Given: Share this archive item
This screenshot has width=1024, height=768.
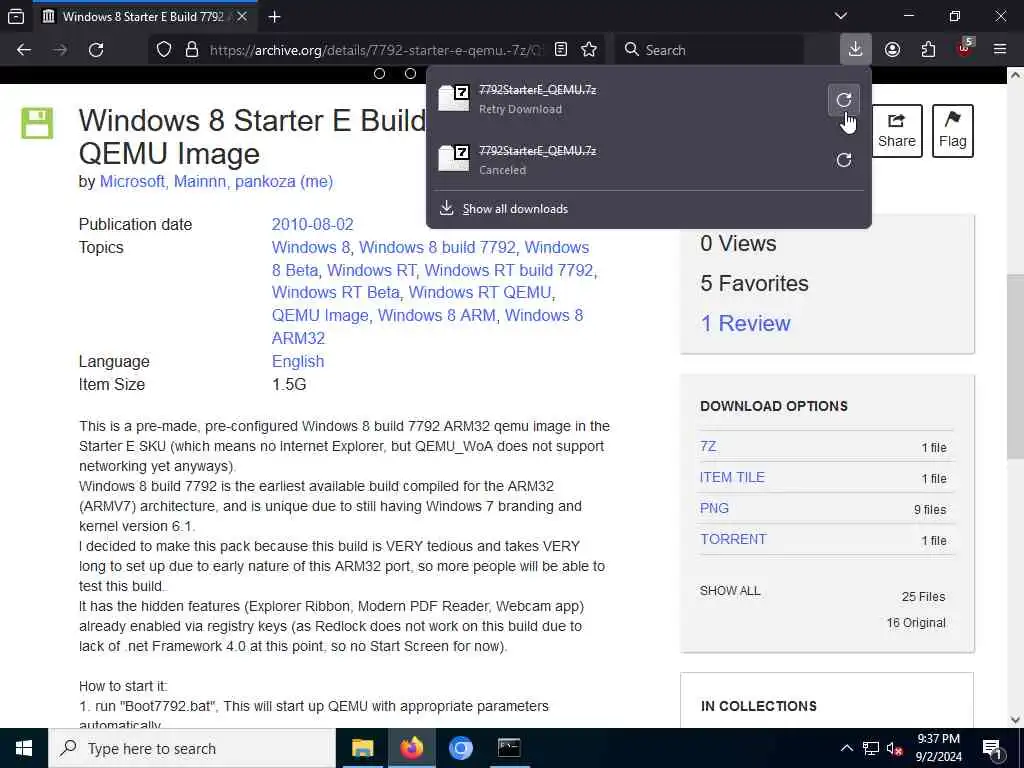Looking at the screenshot, I should (897, 131).
